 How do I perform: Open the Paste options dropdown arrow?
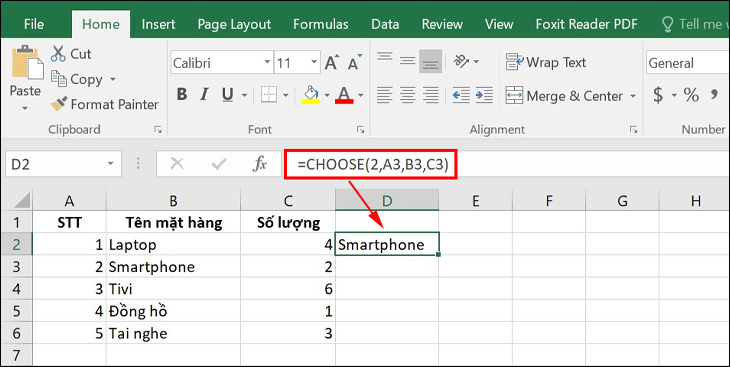25,108
